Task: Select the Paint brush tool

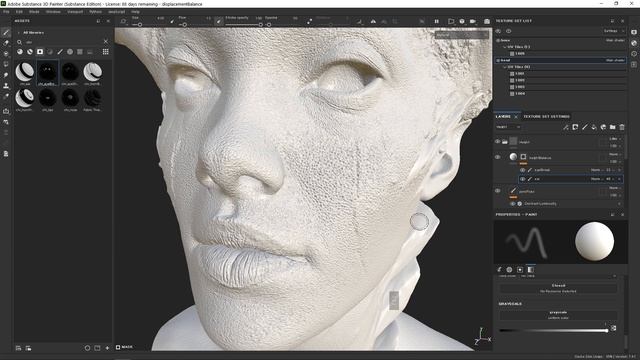Action: click(x=6, y=32)
